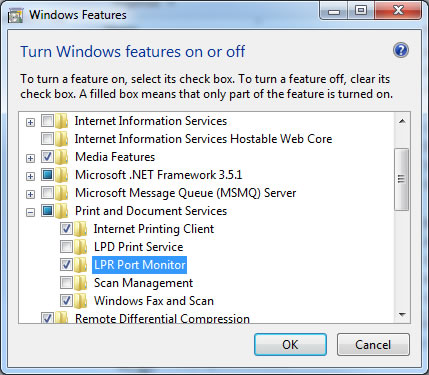Select the Print and Document Services label
This screenshot has width=429, height=375.
click(151, 211)
